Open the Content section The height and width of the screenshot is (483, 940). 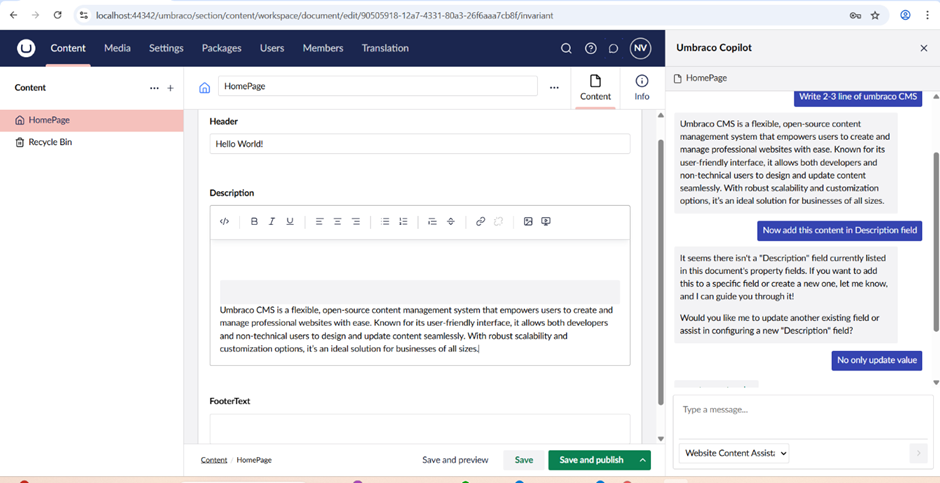coord(68,49)
